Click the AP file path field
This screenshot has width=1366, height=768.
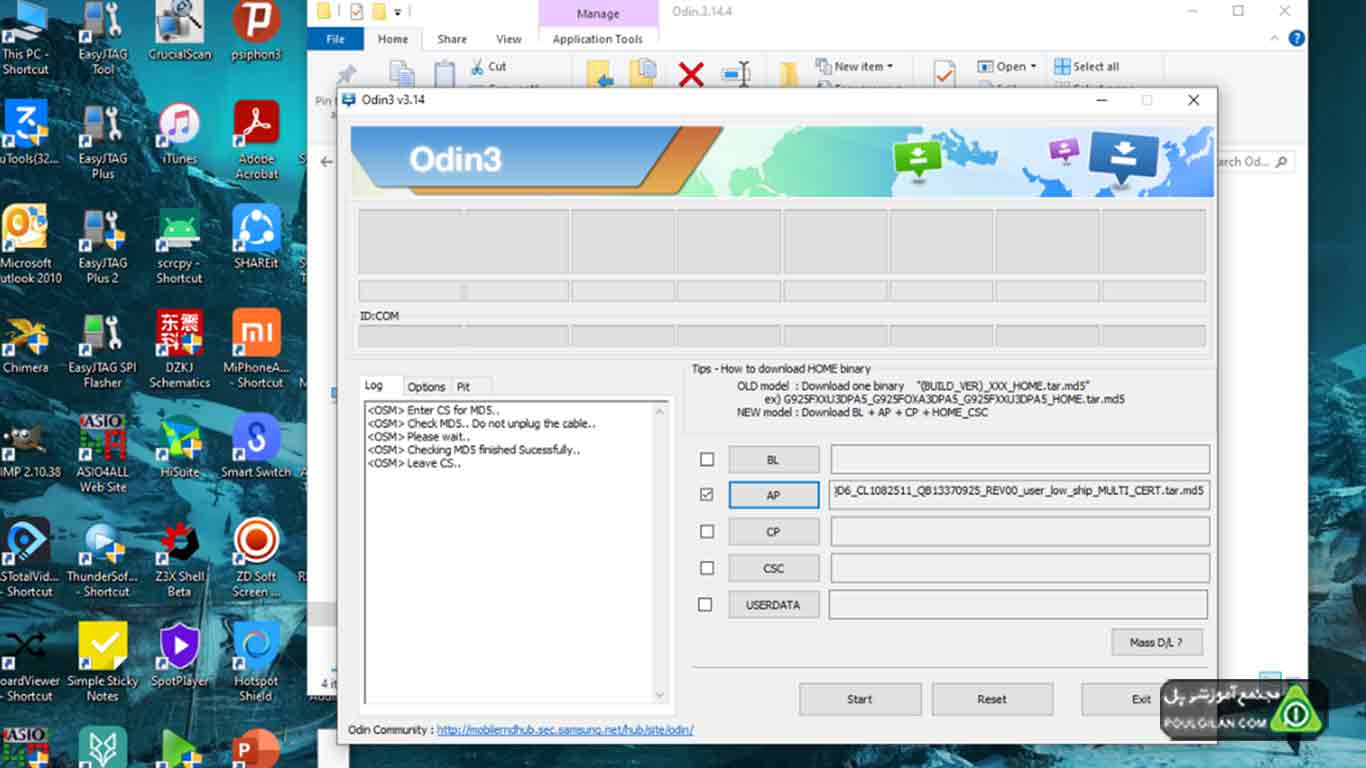pos(1019,495)
